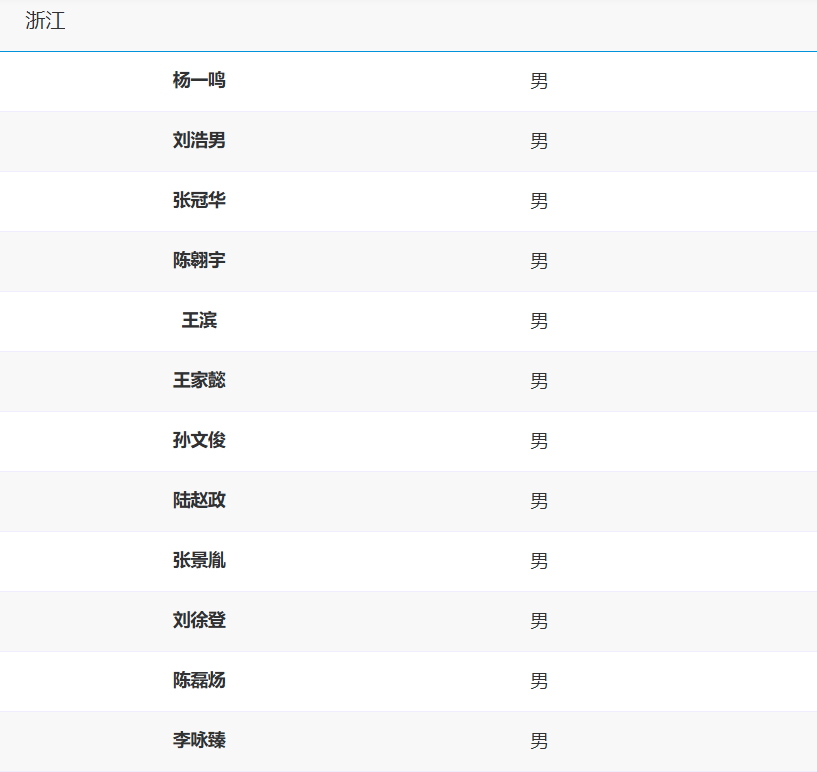The width and height of the screenshot is (817, 772).
Task: Click the name 陈翱宇 in table
Action: [199, 261]
